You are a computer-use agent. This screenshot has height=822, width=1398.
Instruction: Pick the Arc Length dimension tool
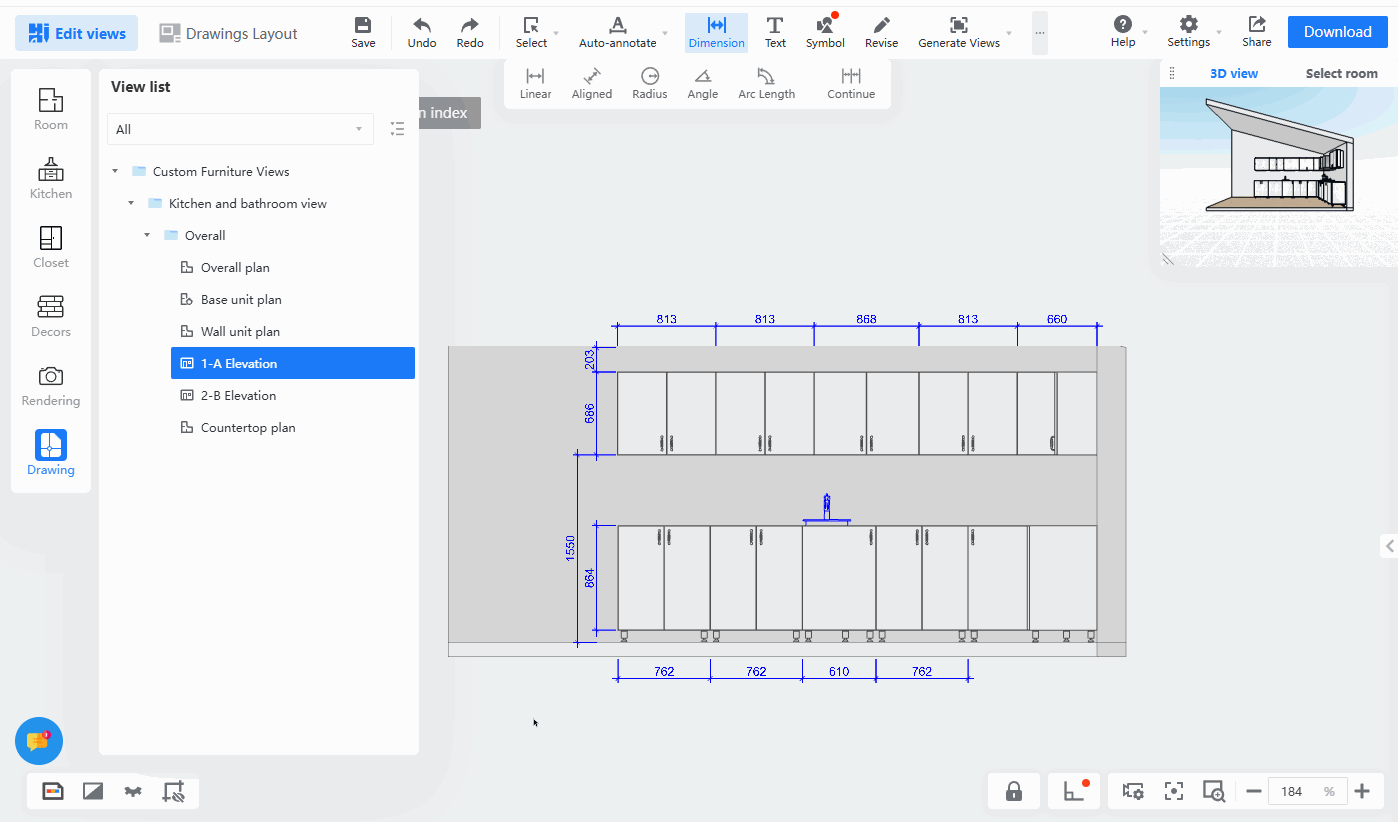click(766, 83)
